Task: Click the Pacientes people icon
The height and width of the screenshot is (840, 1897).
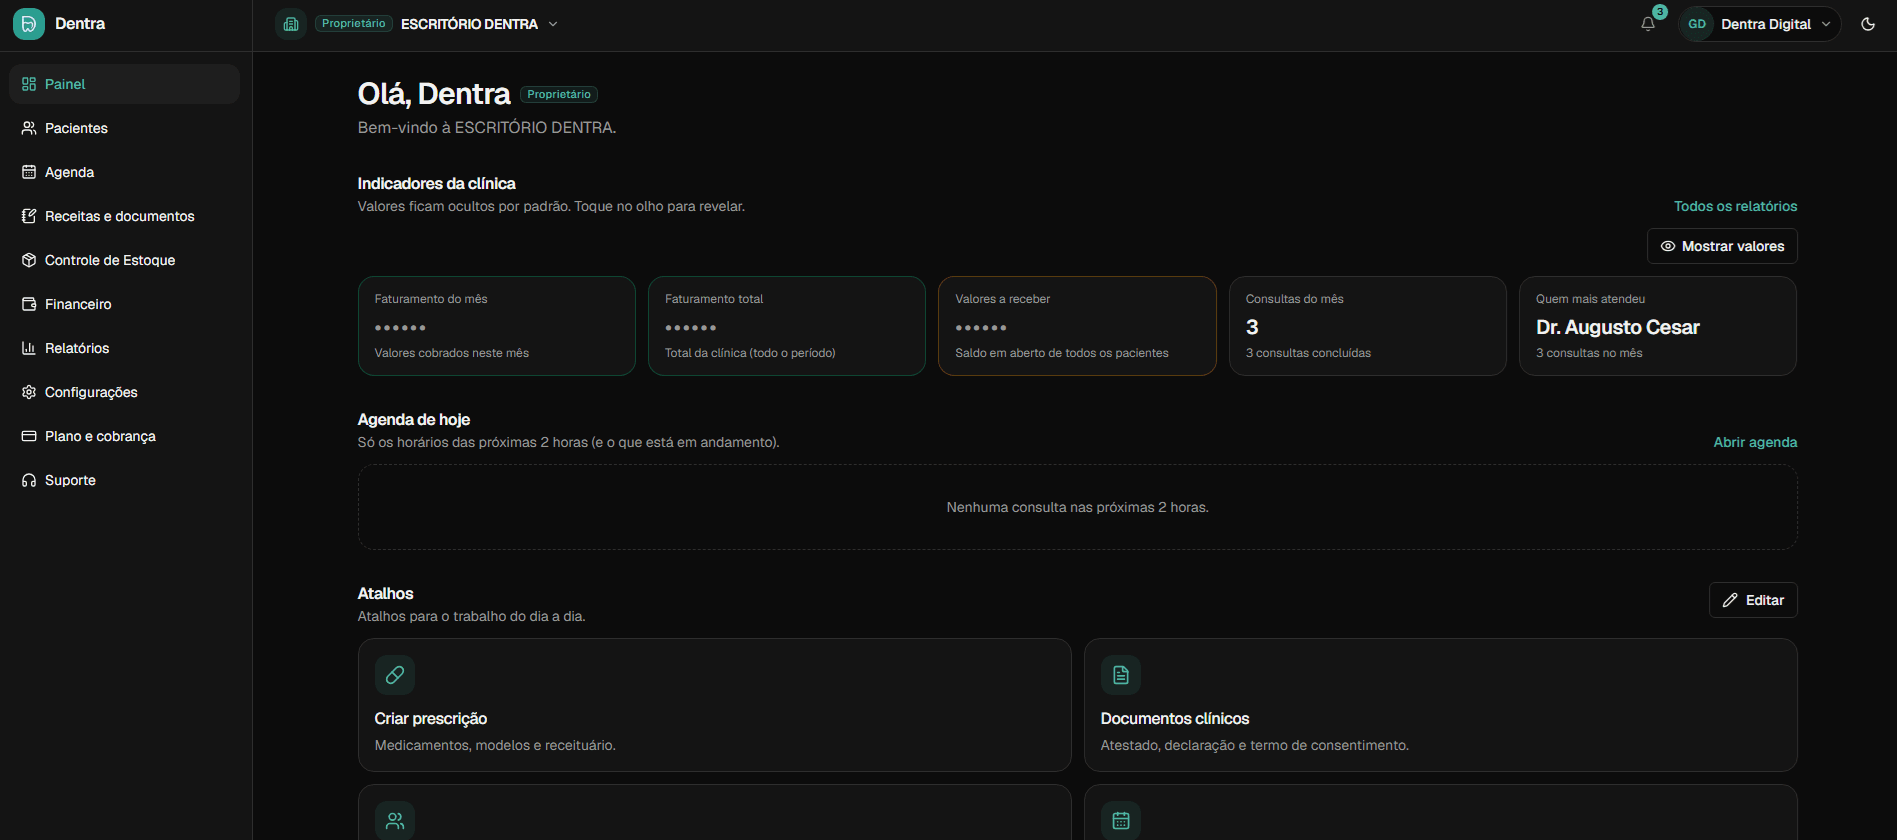Action: [x=29, y=128]
